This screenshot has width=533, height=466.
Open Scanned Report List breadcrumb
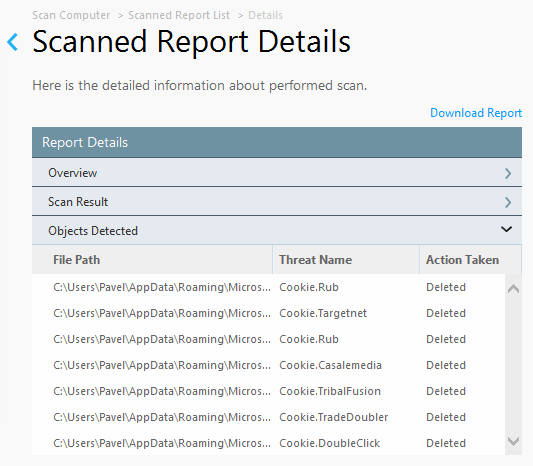click(x=179, y=15)
